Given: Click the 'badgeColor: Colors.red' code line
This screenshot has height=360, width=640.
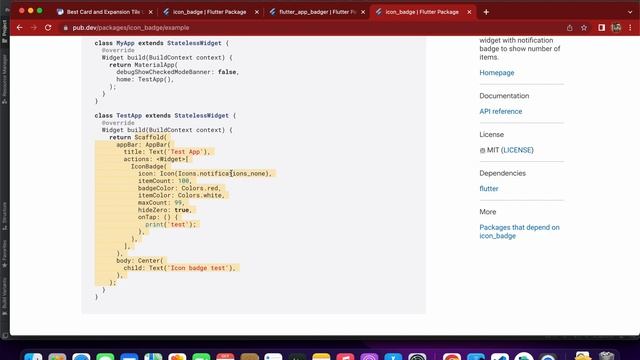Looking at the screenshot, I should pyautogui.click(x=179, y=188).
